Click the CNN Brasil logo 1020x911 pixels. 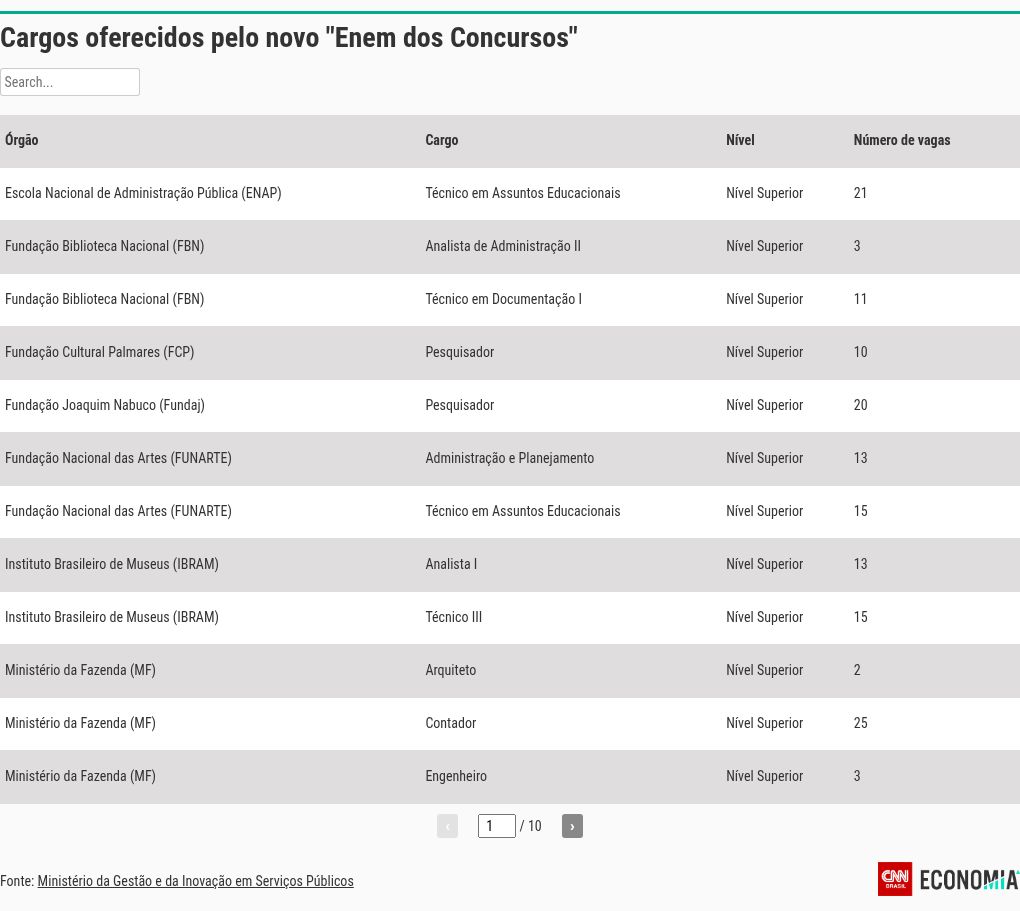[894, 879]
